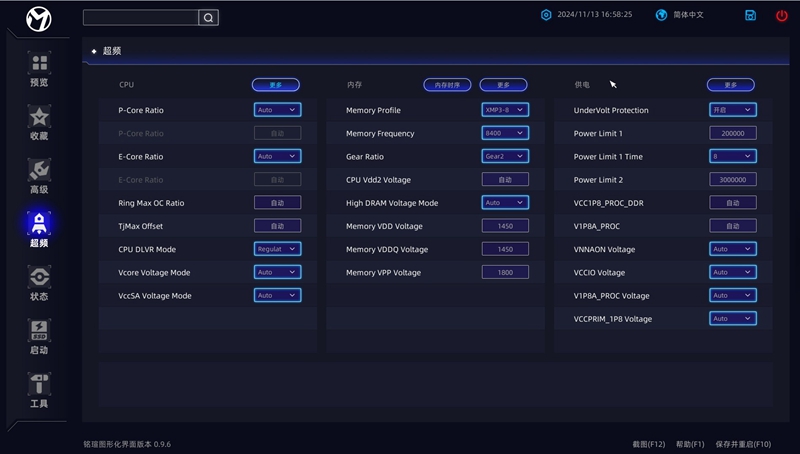
Task: Click the globe language icon
Action: (661, 15)
